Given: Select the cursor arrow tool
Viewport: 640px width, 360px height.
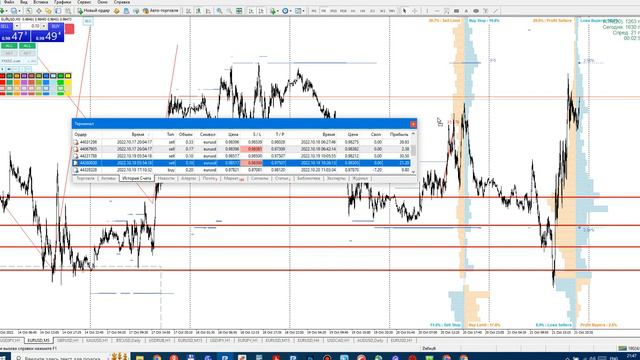Looking at the screenshot, I should tap(404, 11).
